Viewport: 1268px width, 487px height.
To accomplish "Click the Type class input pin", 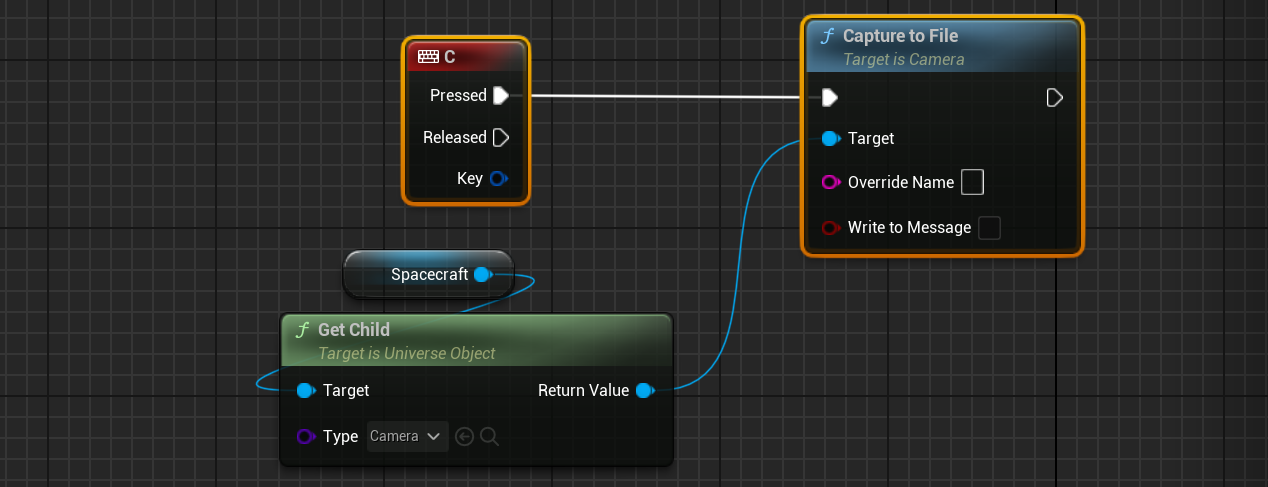I will pyautogui.click(x=306, y=436).
